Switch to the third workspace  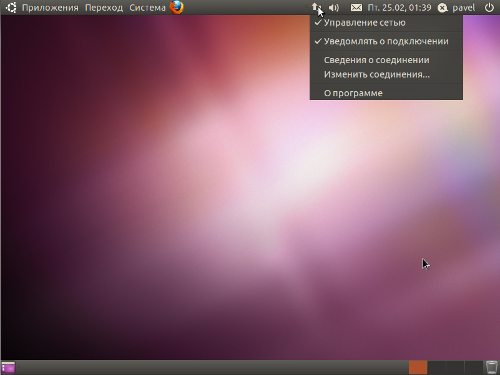(455, 367)
